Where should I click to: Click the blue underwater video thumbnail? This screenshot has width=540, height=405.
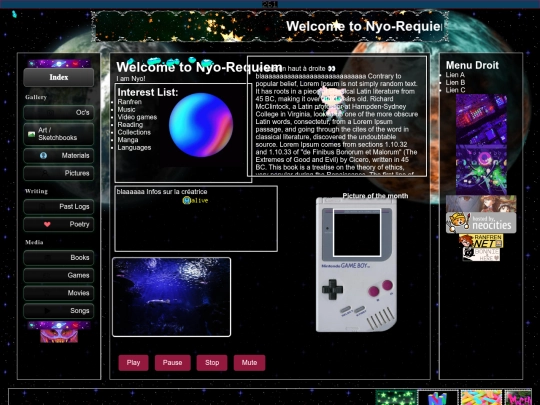pos(172,297)
